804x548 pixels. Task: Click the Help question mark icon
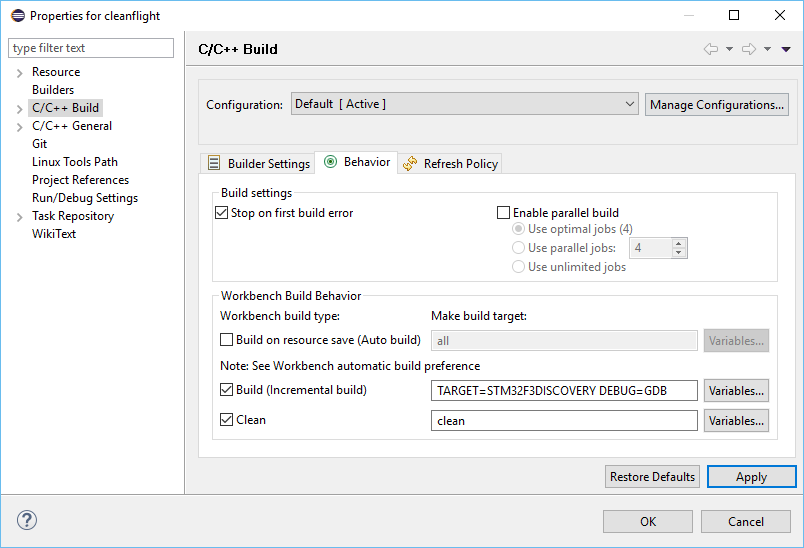[27, 521]
